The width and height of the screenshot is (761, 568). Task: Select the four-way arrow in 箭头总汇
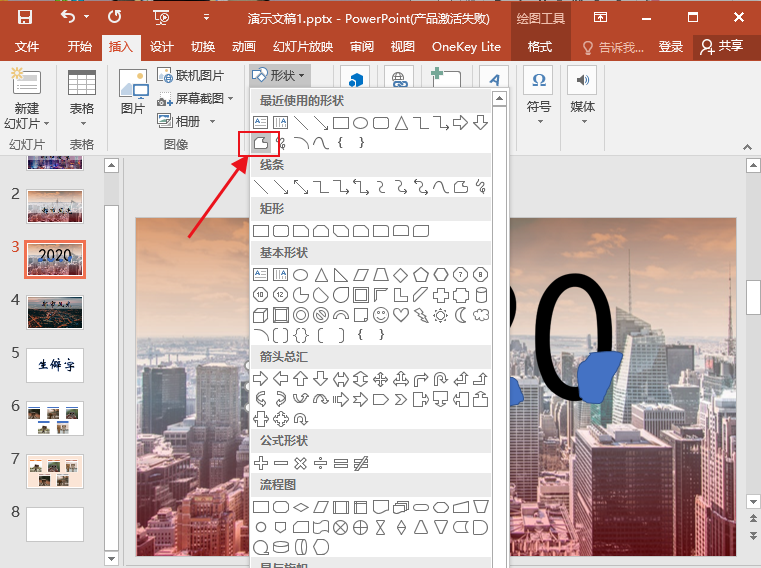[x=380, y=379]
